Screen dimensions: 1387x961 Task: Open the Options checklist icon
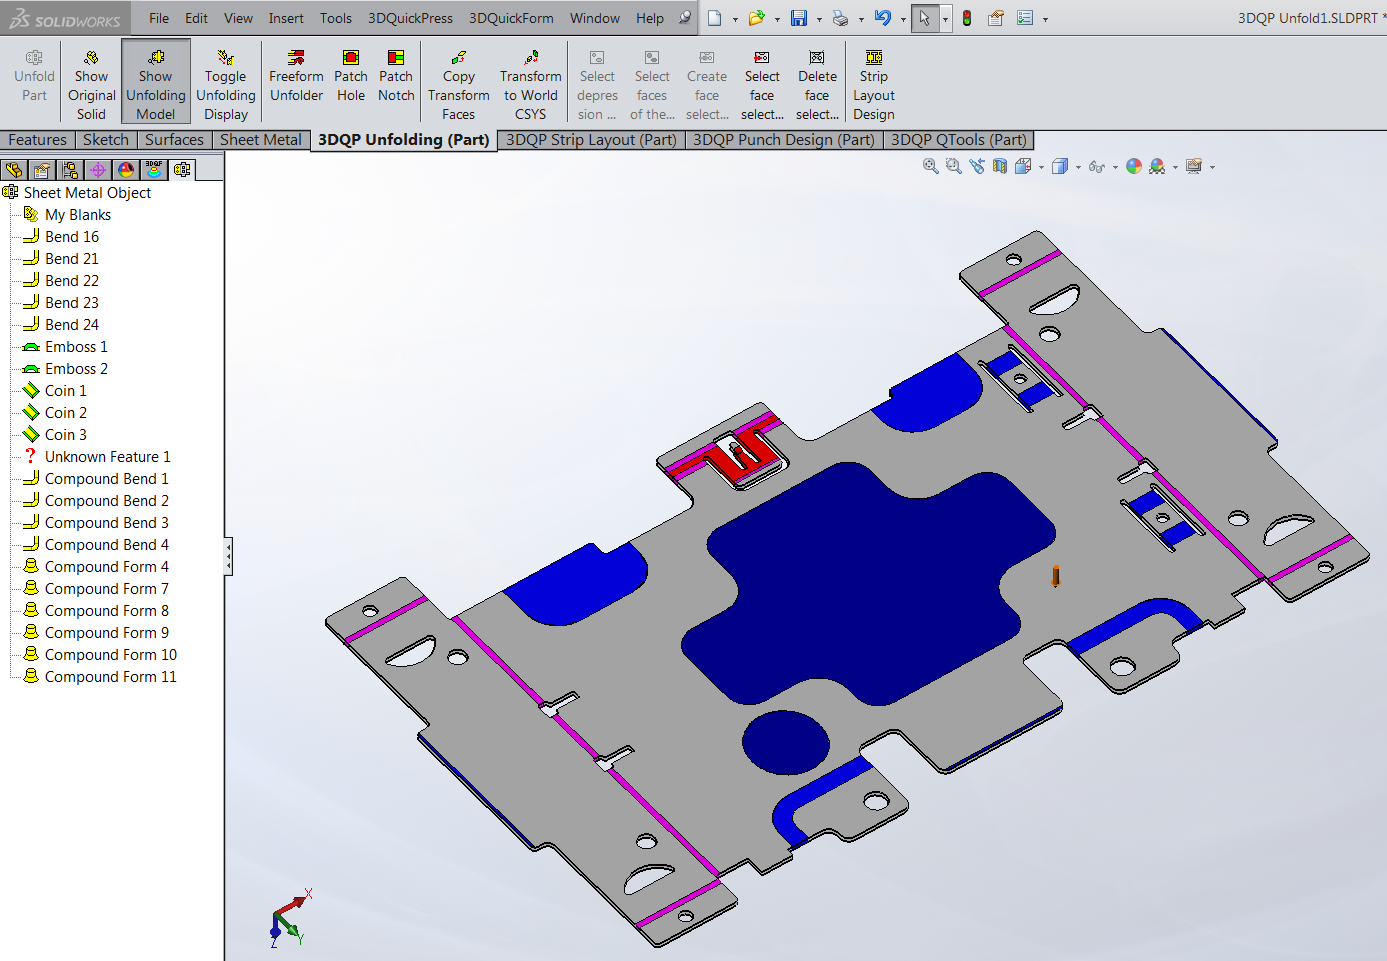(1024, 18)
